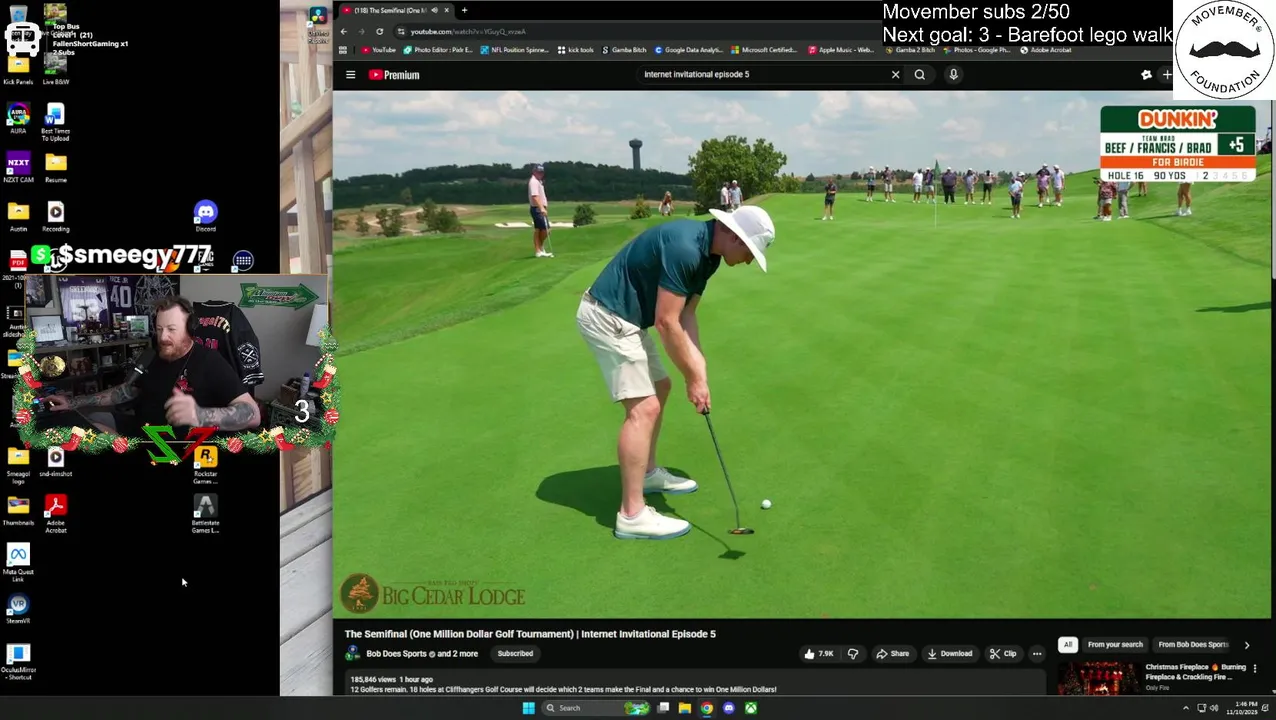Open the OculusMirror shortcut
The height and width of the screenshot is (720, 1276).
click(x=18, y=662)
